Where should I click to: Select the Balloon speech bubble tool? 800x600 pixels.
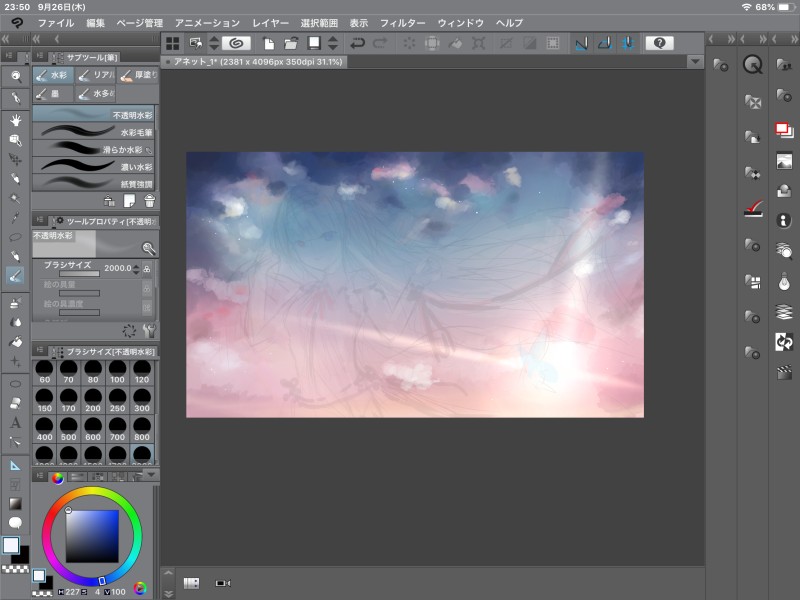pos(16,522)
